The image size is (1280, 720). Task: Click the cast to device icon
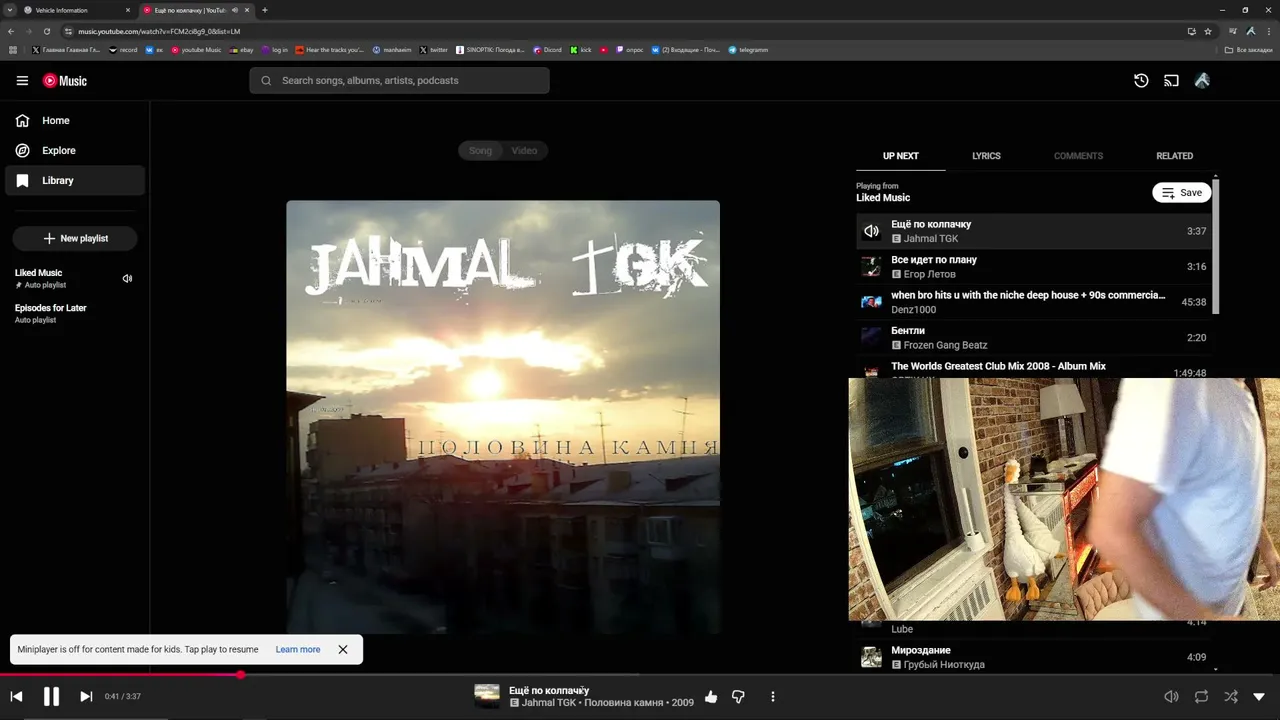[x=1171, y=81]
